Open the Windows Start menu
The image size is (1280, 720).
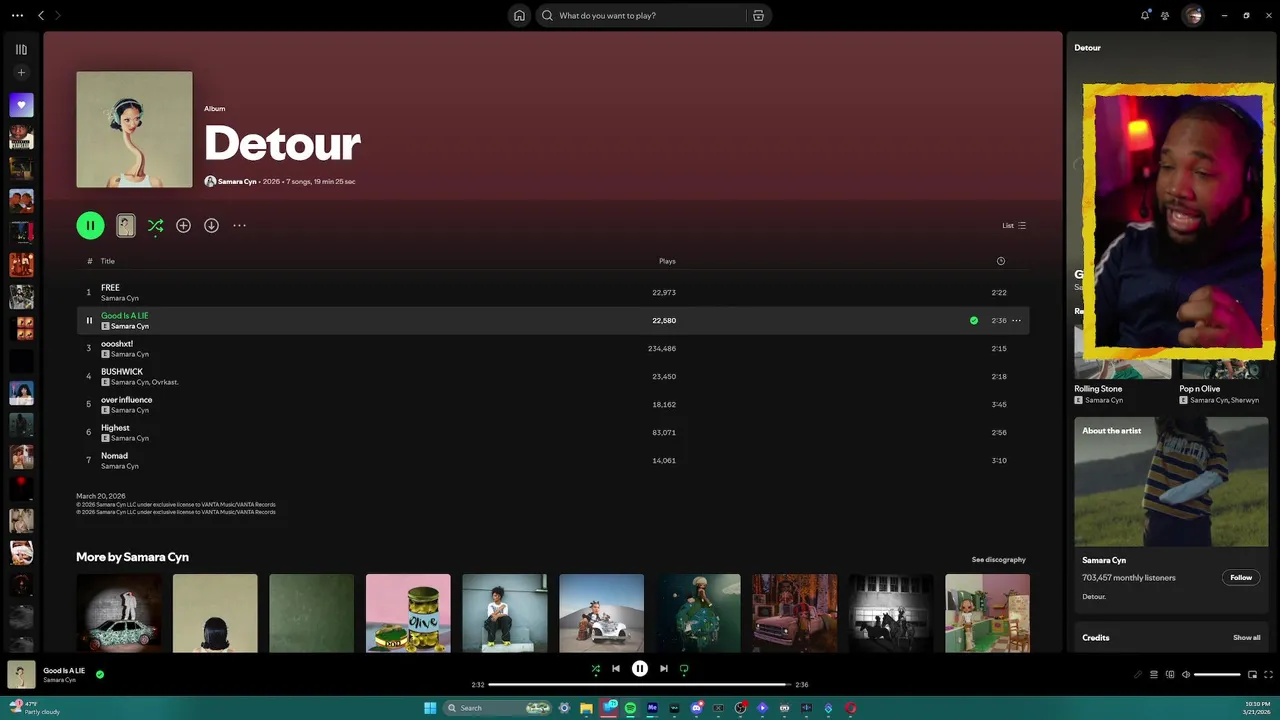pyautogui.click(x=430, y=708)
